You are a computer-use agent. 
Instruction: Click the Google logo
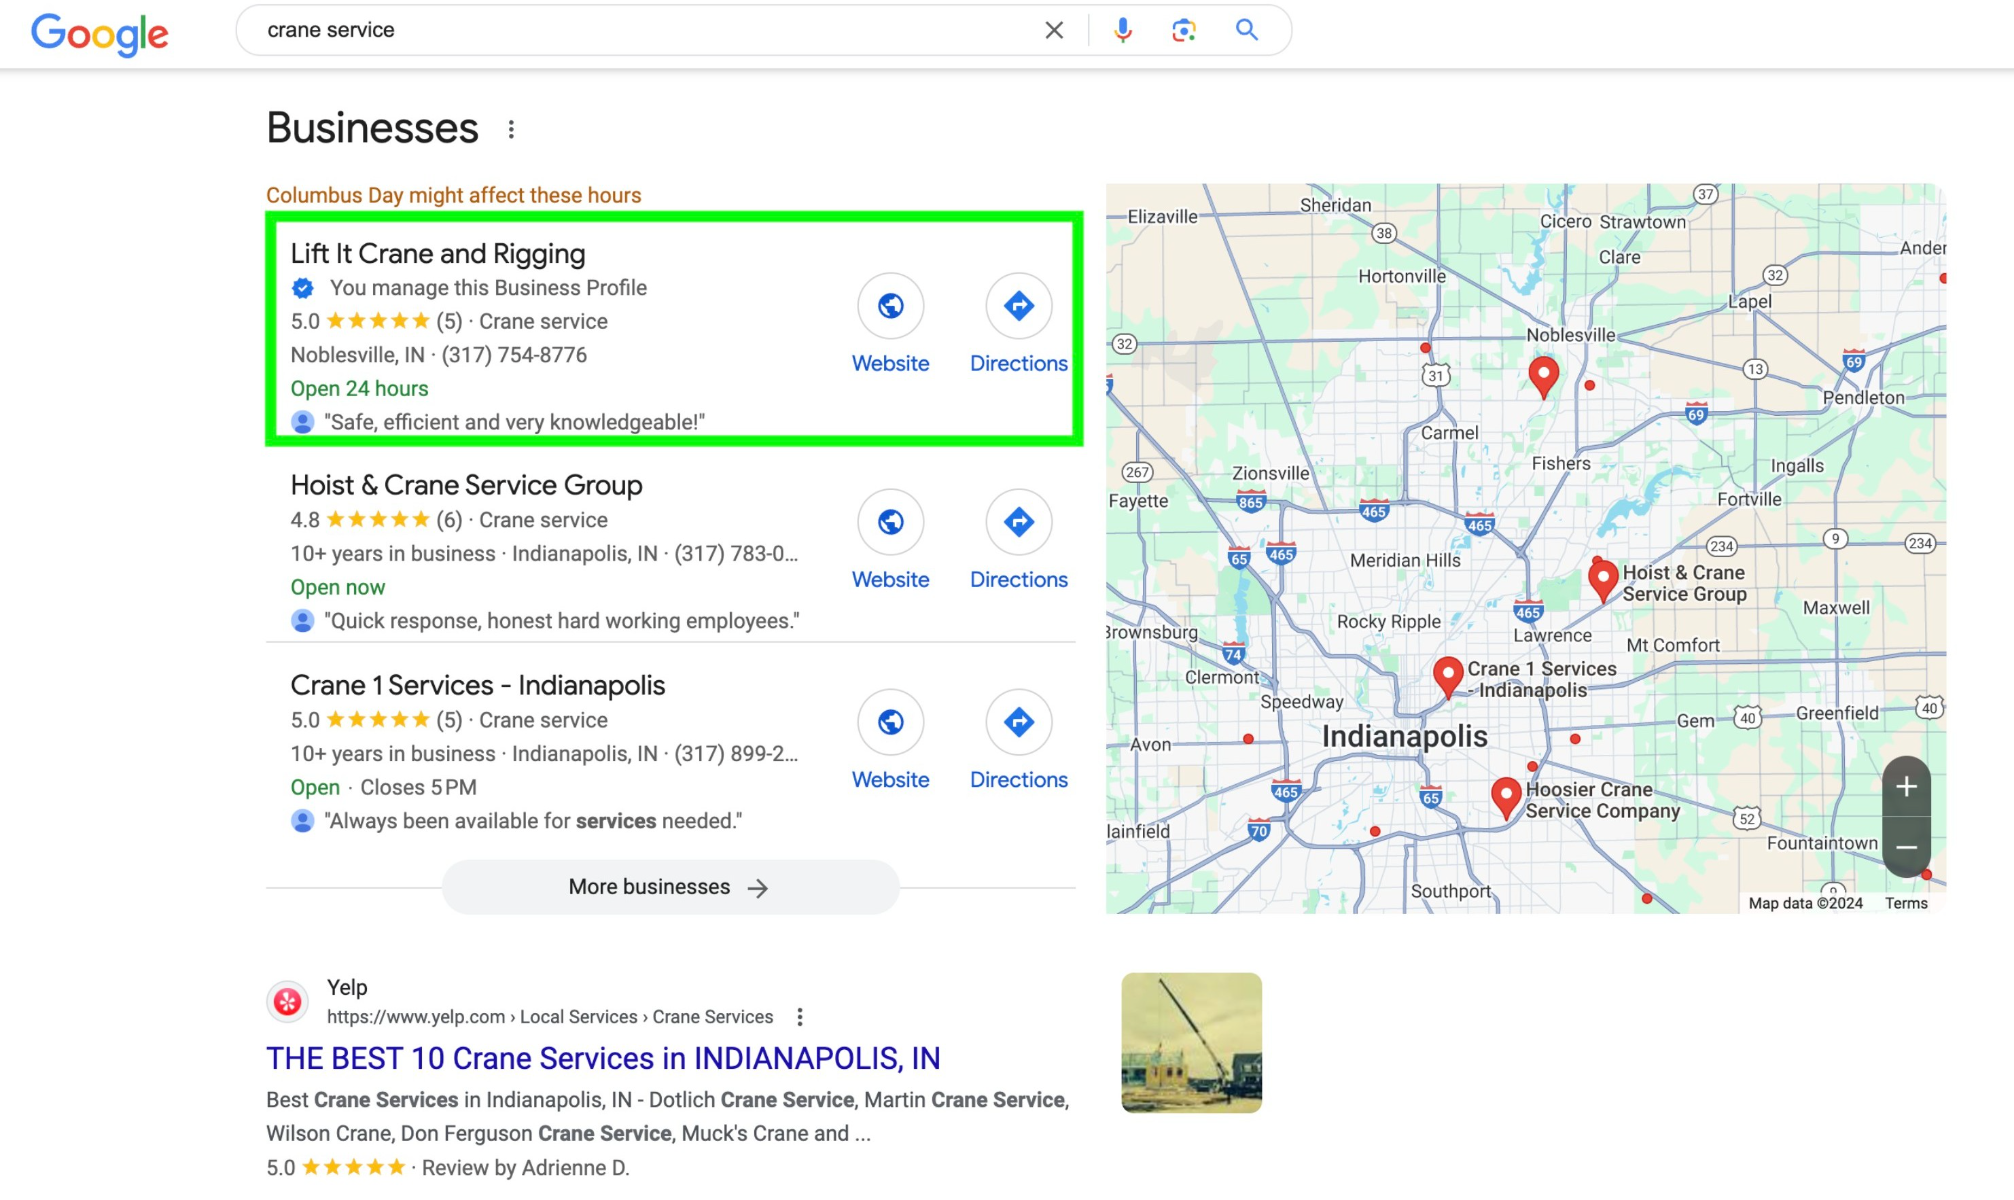(100, 34)
